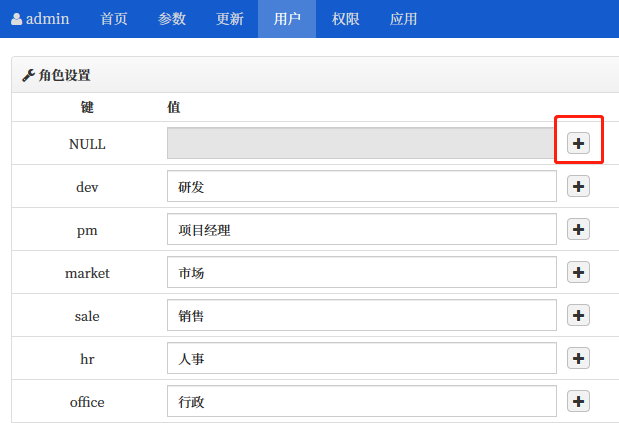Go to the 参数 tab
Screen dimensions: 619x423
172,19
